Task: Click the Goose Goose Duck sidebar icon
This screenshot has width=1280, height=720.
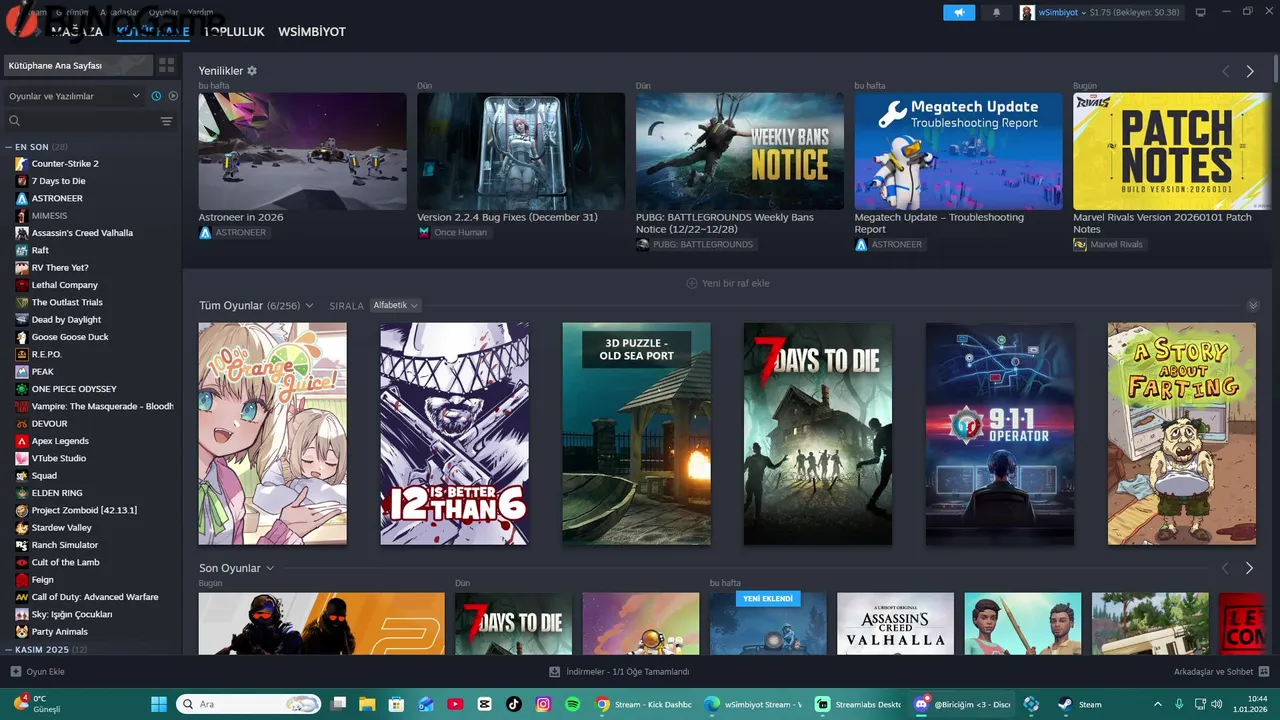Action: tap(22, 337)
